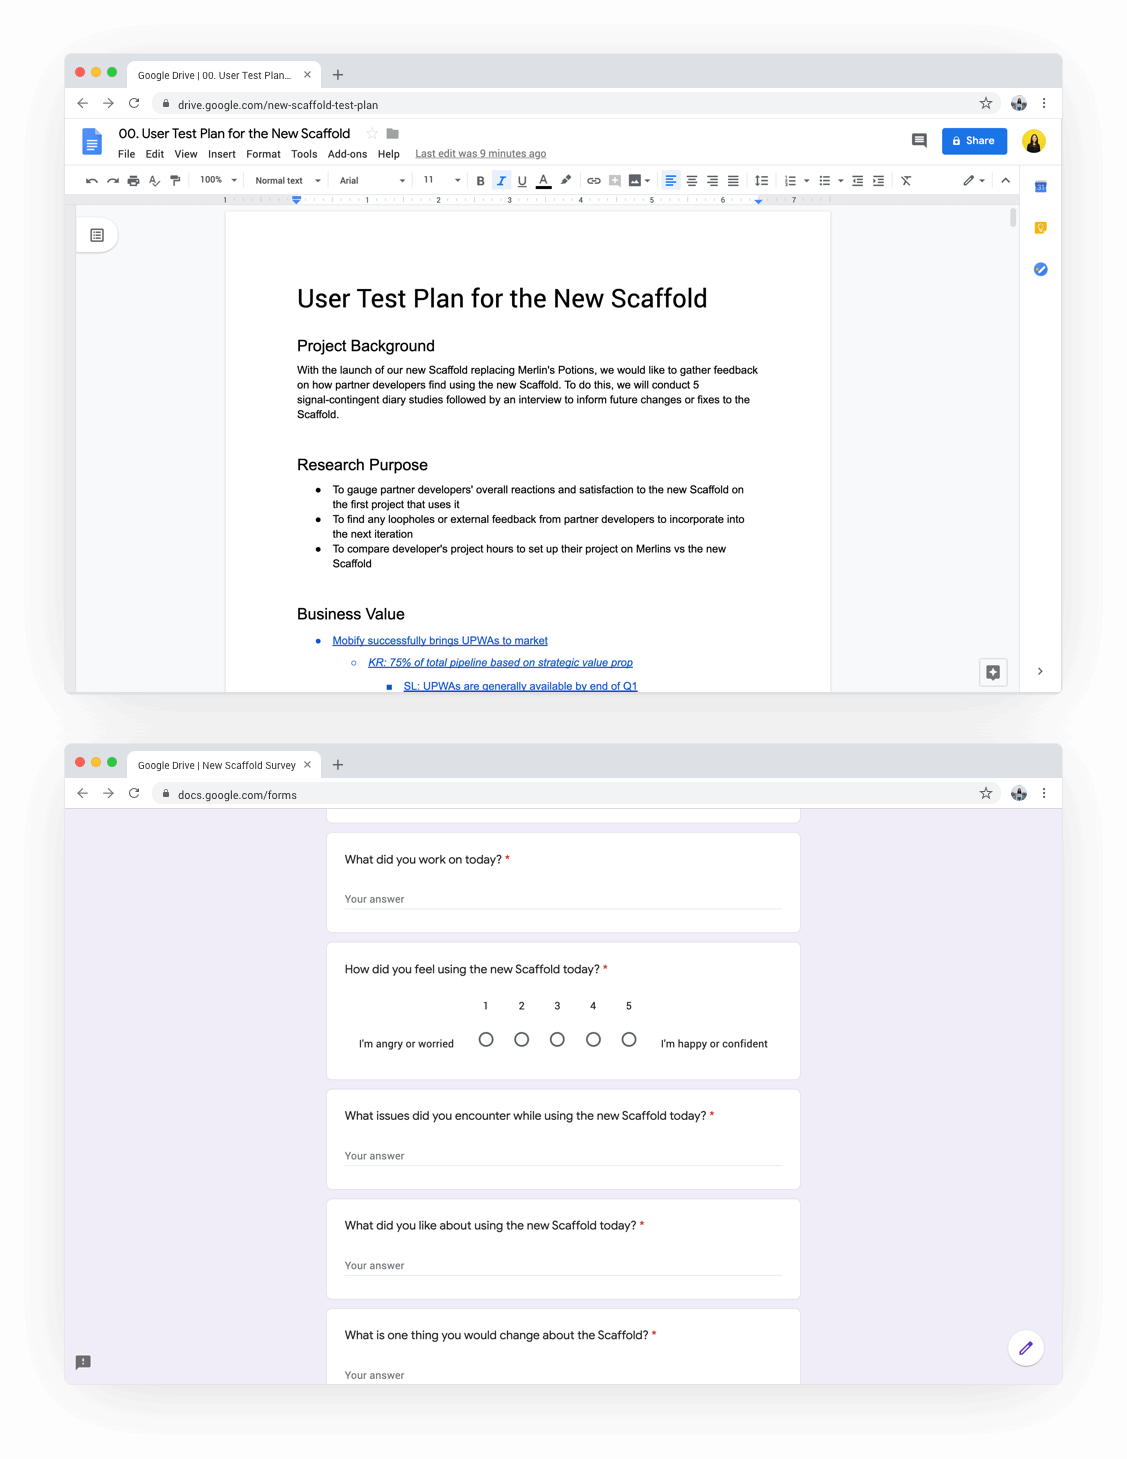
Task: Open the Add-ons menu
Action: coord(347,154)
